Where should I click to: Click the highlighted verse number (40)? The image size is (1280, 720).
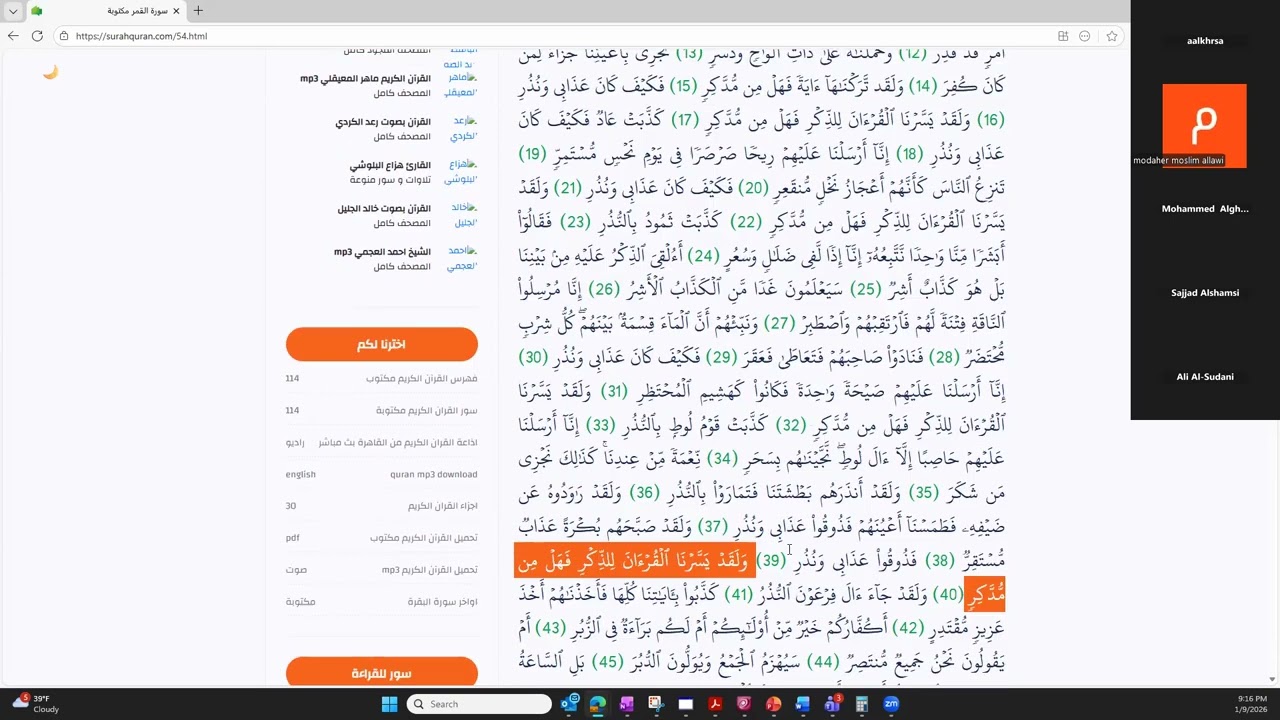click(x=949, y=595)
